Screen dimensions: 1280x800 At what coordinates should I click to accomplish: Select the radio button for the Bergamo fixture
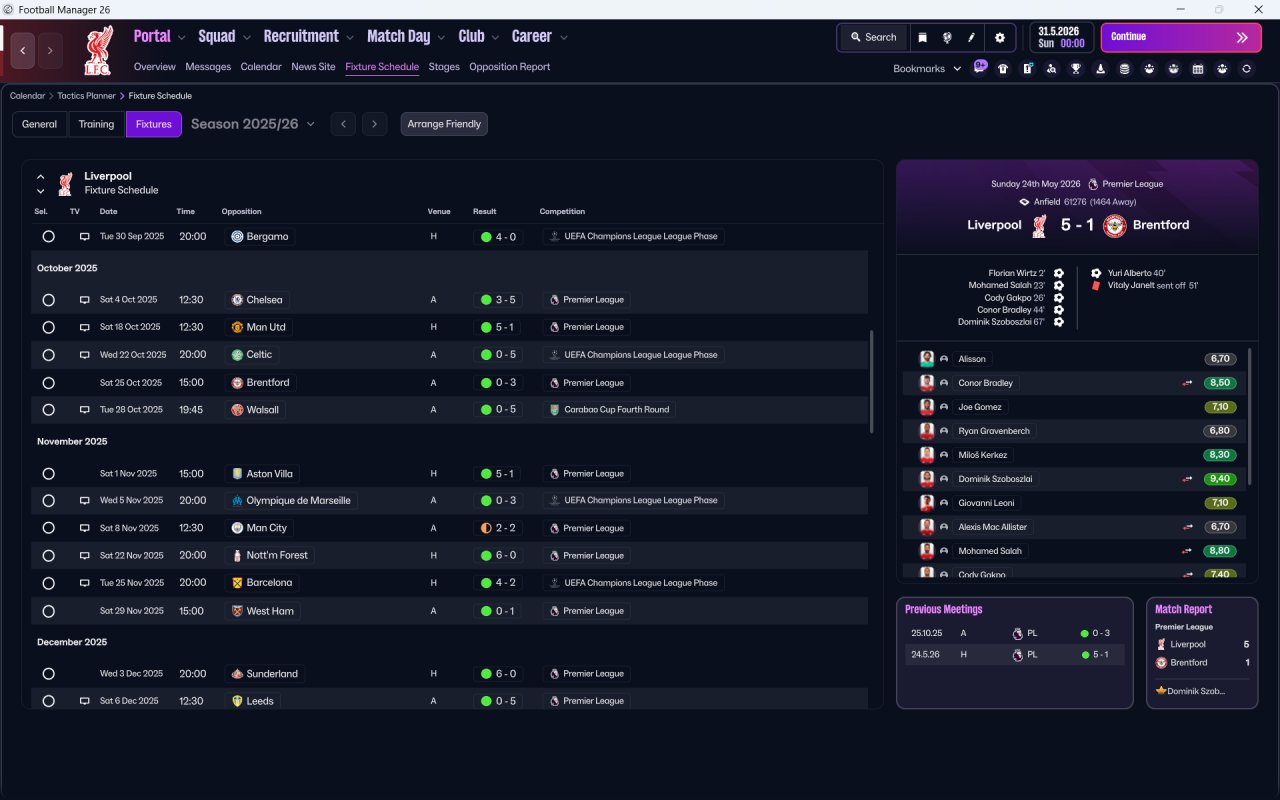pyautogui.click(x=48, y=237)
